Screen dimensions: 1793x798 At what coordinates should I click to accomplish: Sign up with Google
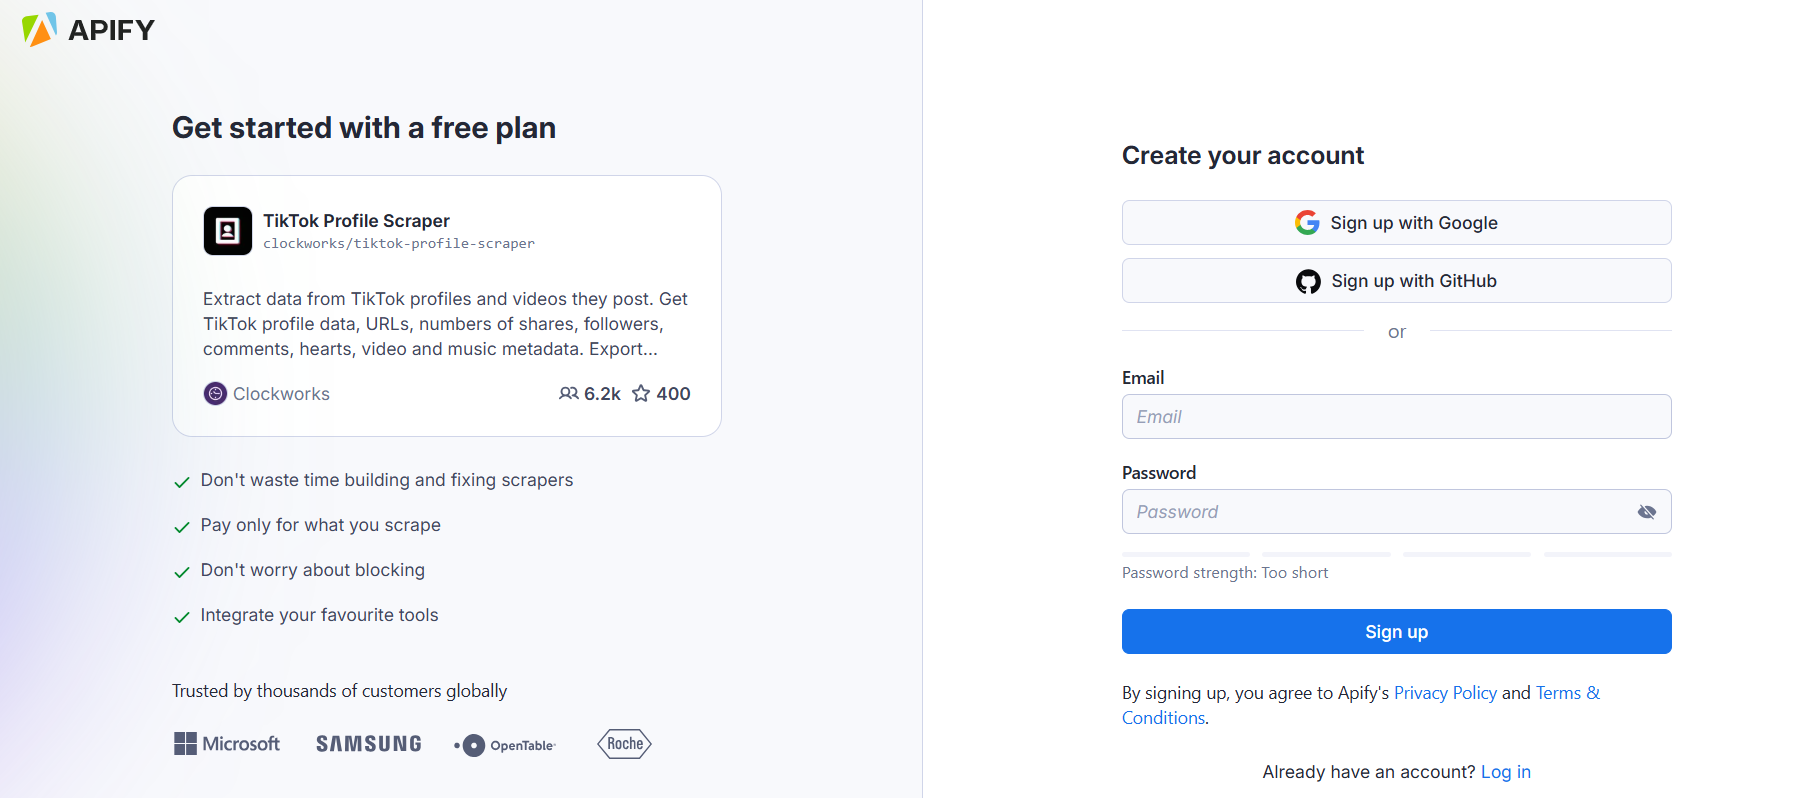click(1396, 222)
